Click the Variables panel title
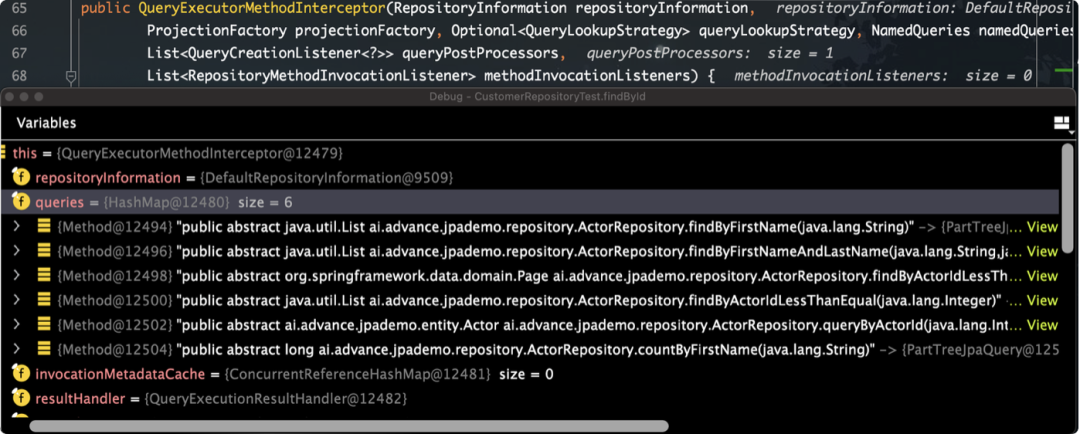The image size is (1080, 434). coord(46,123)
